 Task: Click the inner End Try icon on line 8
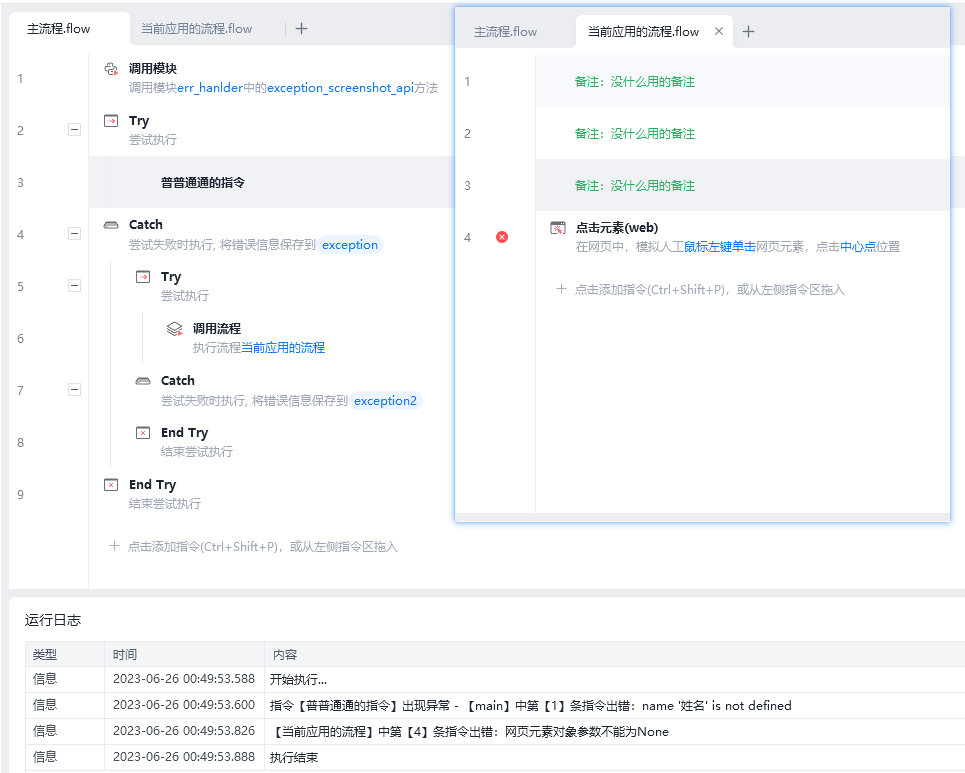[x=143, y=433]
